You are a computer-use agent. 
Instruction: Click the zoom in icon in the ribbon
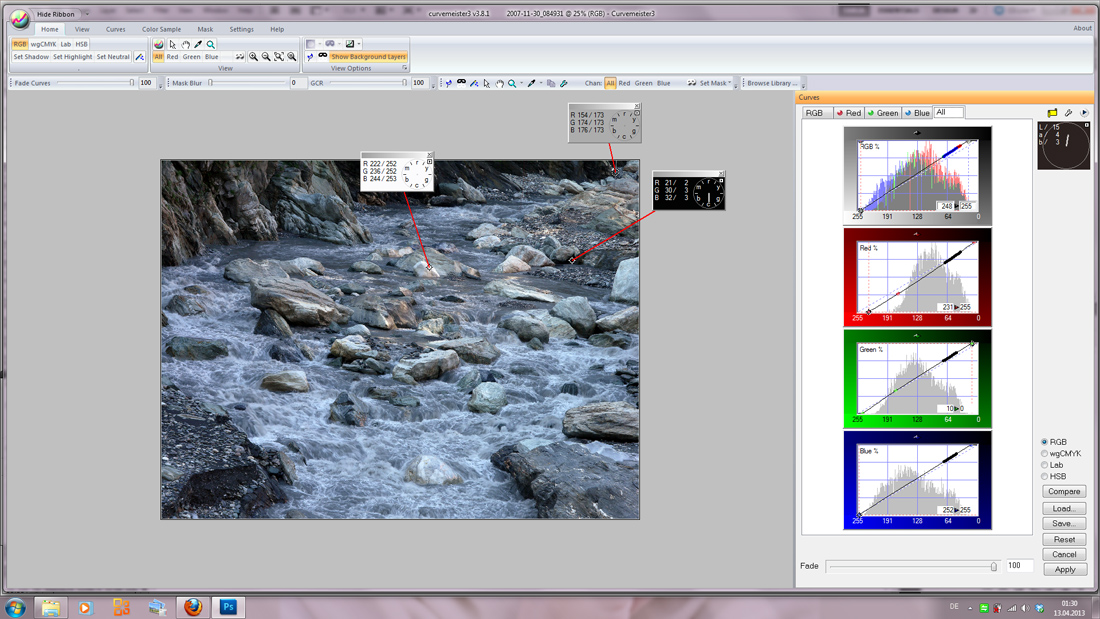coord(253,57)
